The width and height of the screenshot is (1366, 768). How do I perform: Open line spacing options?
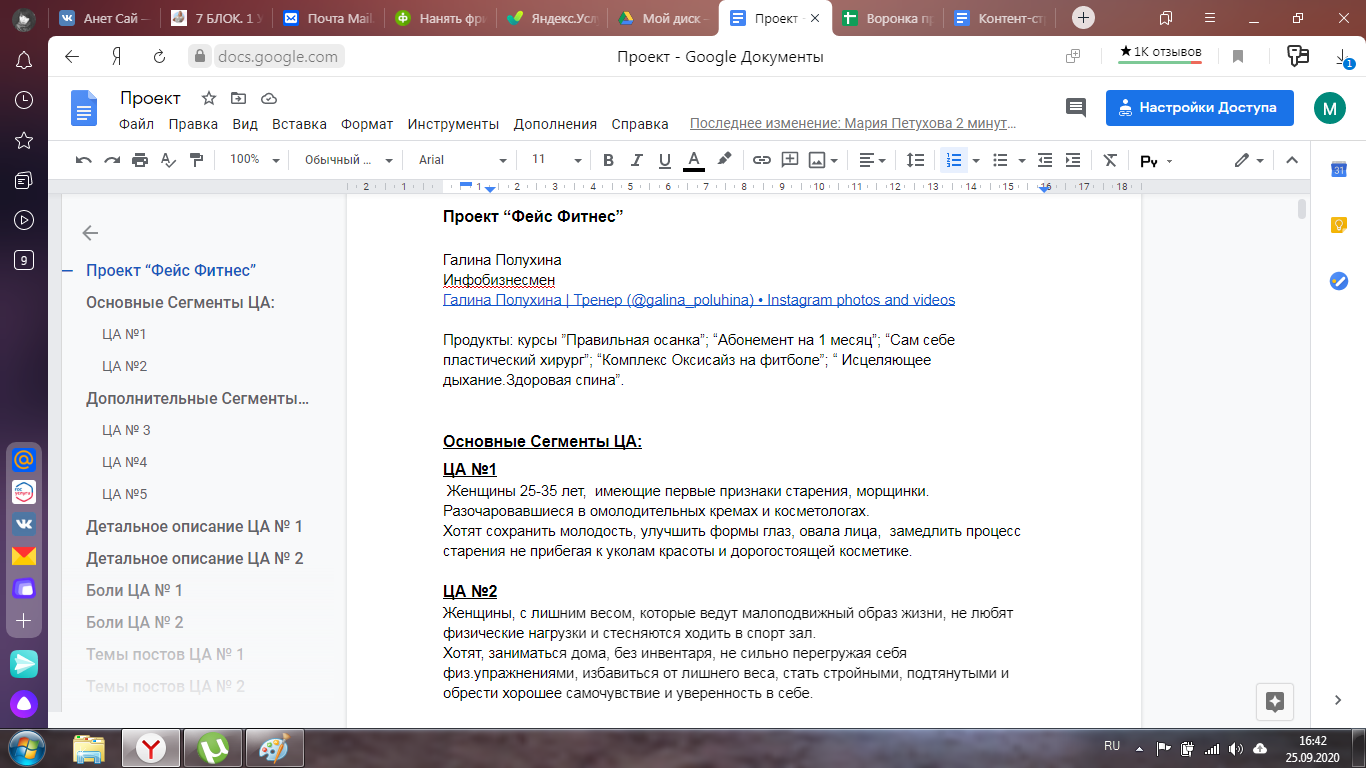click(x=915, y=160)
